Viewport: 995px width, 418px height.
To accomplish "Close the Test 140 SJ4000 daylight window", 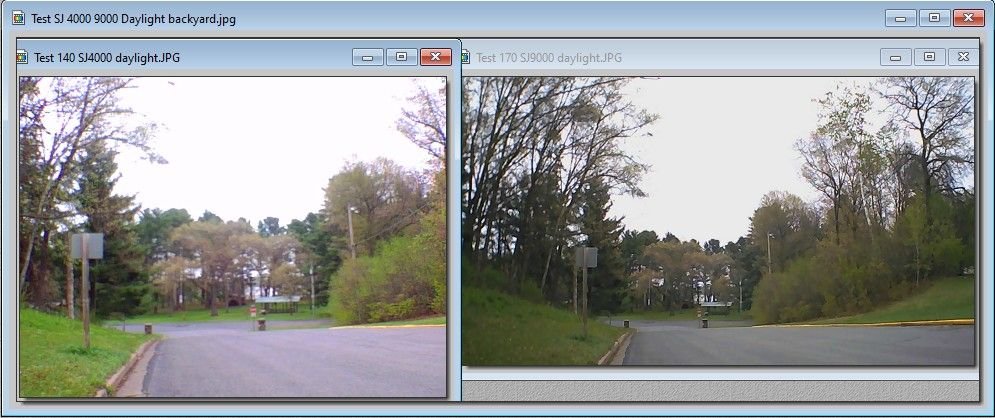I will tap(436, 57).
